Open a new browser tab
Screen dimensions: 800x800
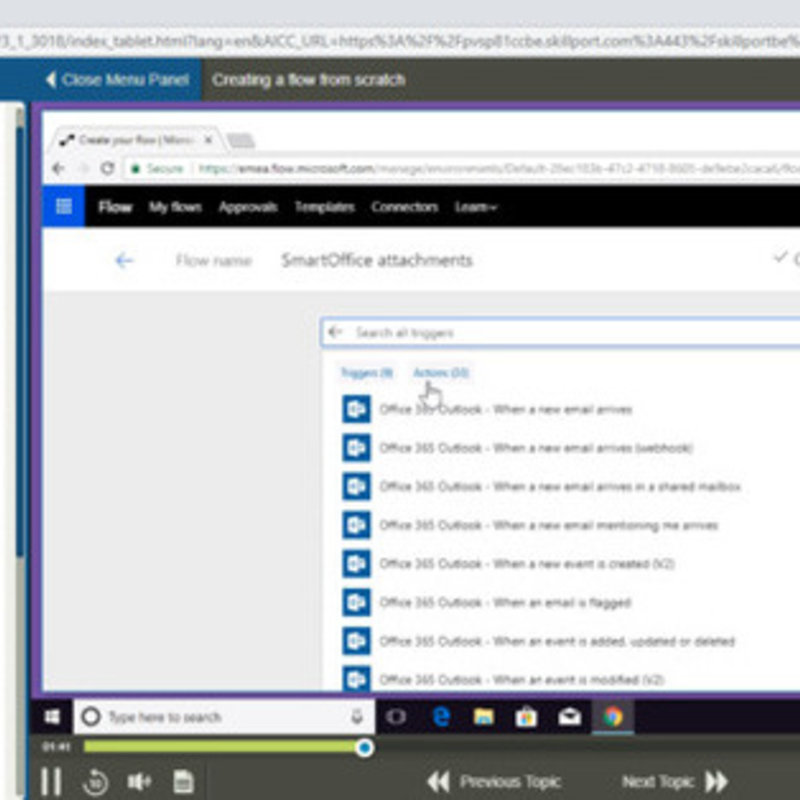tap(241, 140)
